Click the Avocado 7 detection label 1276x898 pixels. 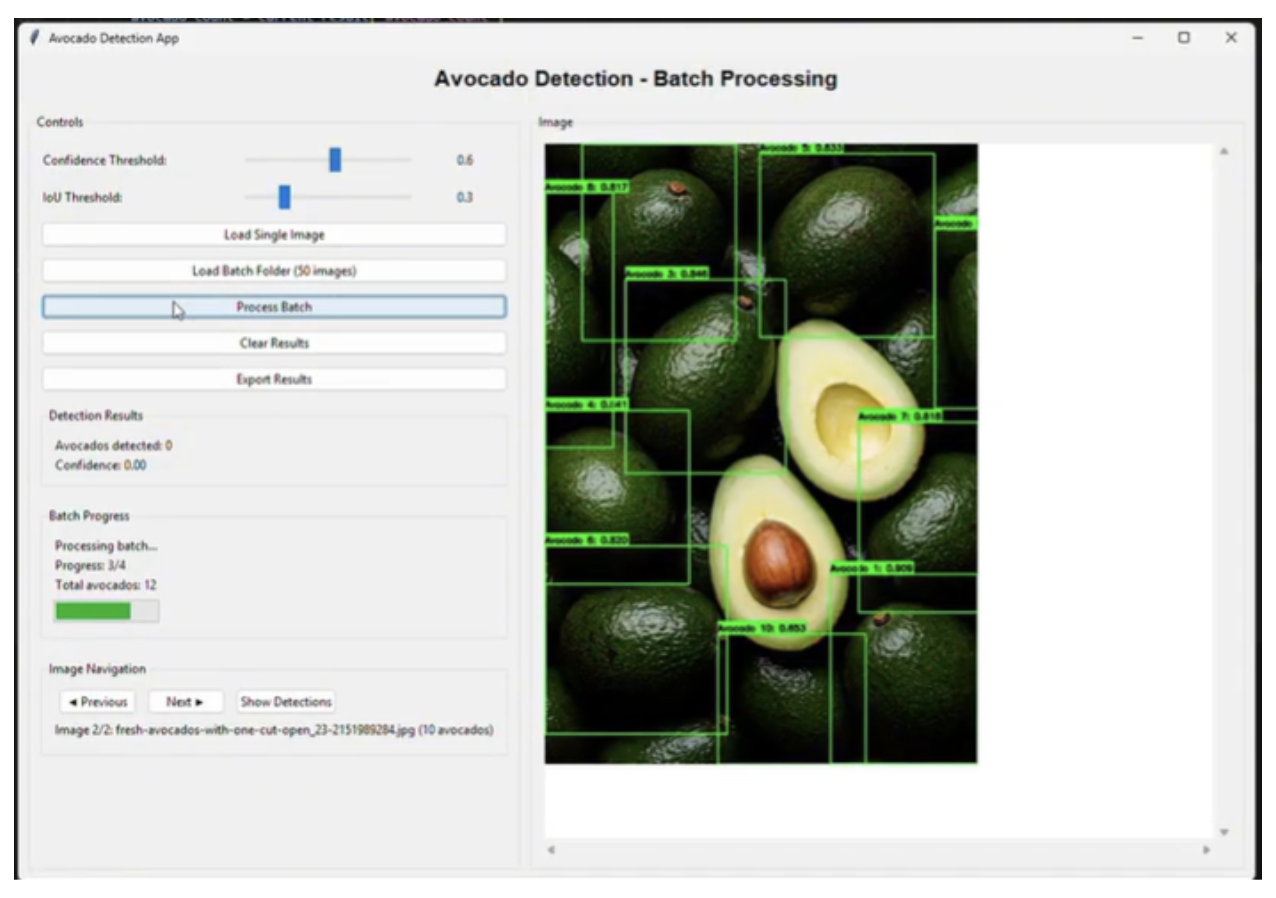[899, 416]
